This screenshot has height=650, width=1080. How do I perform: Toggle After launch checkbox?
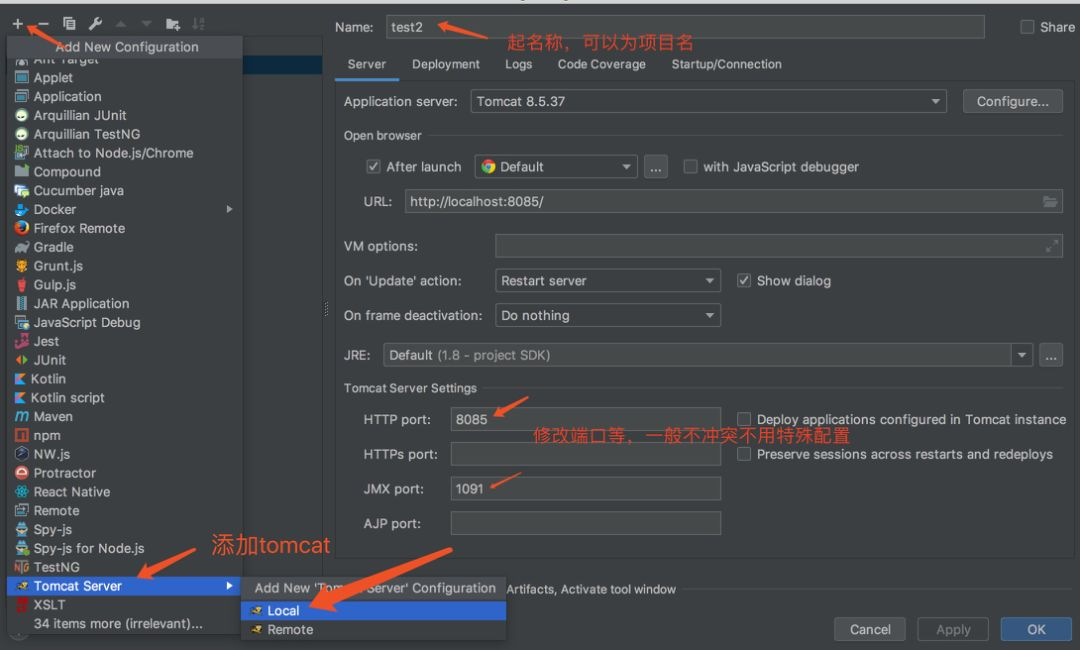373,167
